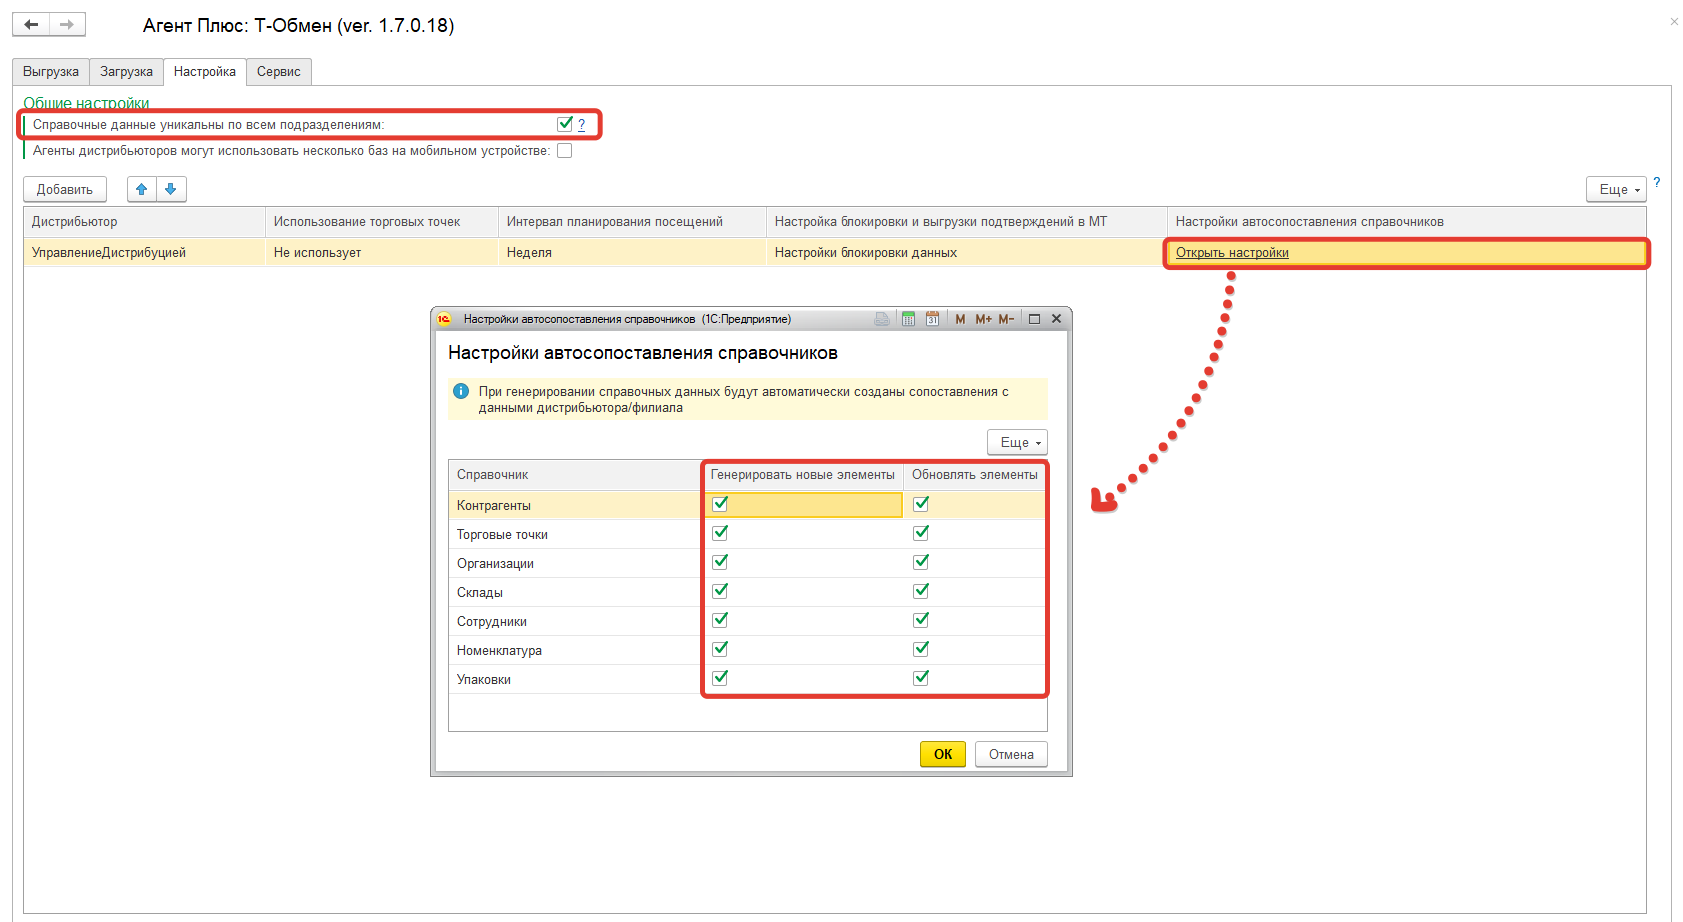This screenshot has width=1683, height=922.
Task: Click 'Генерировать новые элементы' column header
Action: [x=803, y=475]
